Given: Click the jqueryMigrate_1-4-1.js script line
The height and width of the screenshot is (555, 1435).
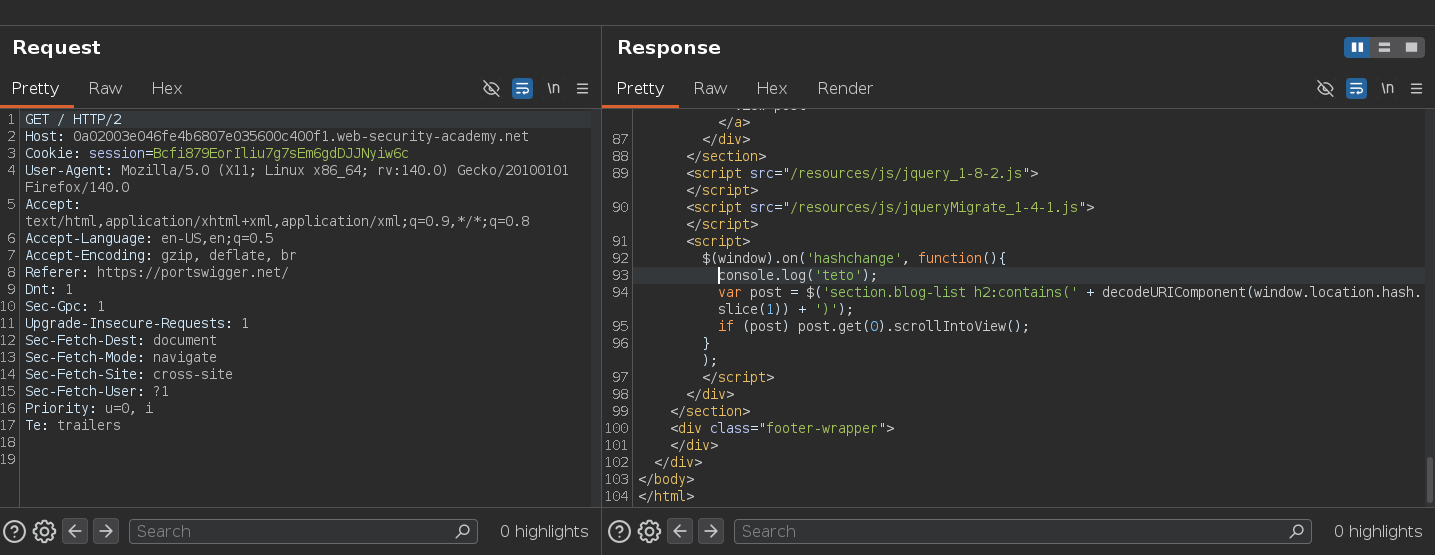Looking at the screenshot, I should (x=890, y=207).
